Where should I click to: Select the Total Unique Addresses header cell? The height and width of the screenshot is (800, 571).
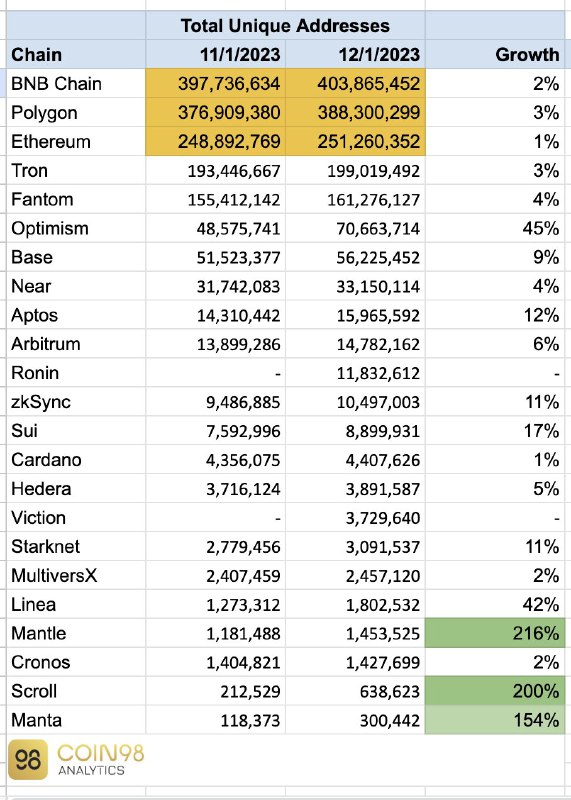(x=285, y=26)
